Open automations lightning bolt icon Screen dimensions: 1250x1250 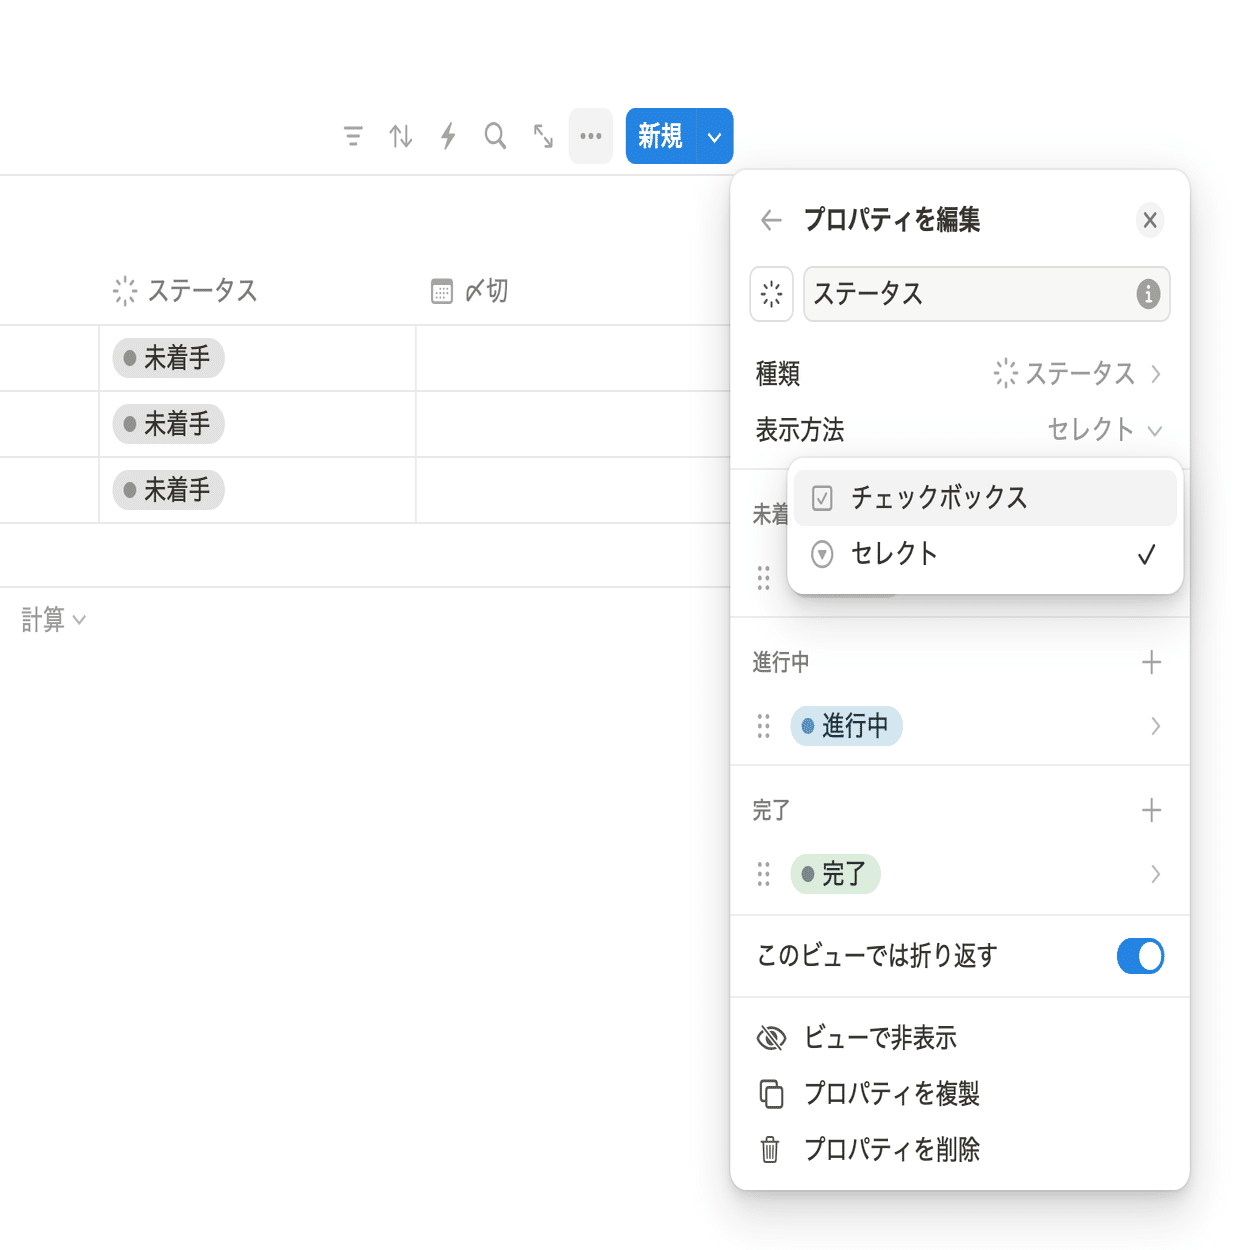[x=448, y=136]
